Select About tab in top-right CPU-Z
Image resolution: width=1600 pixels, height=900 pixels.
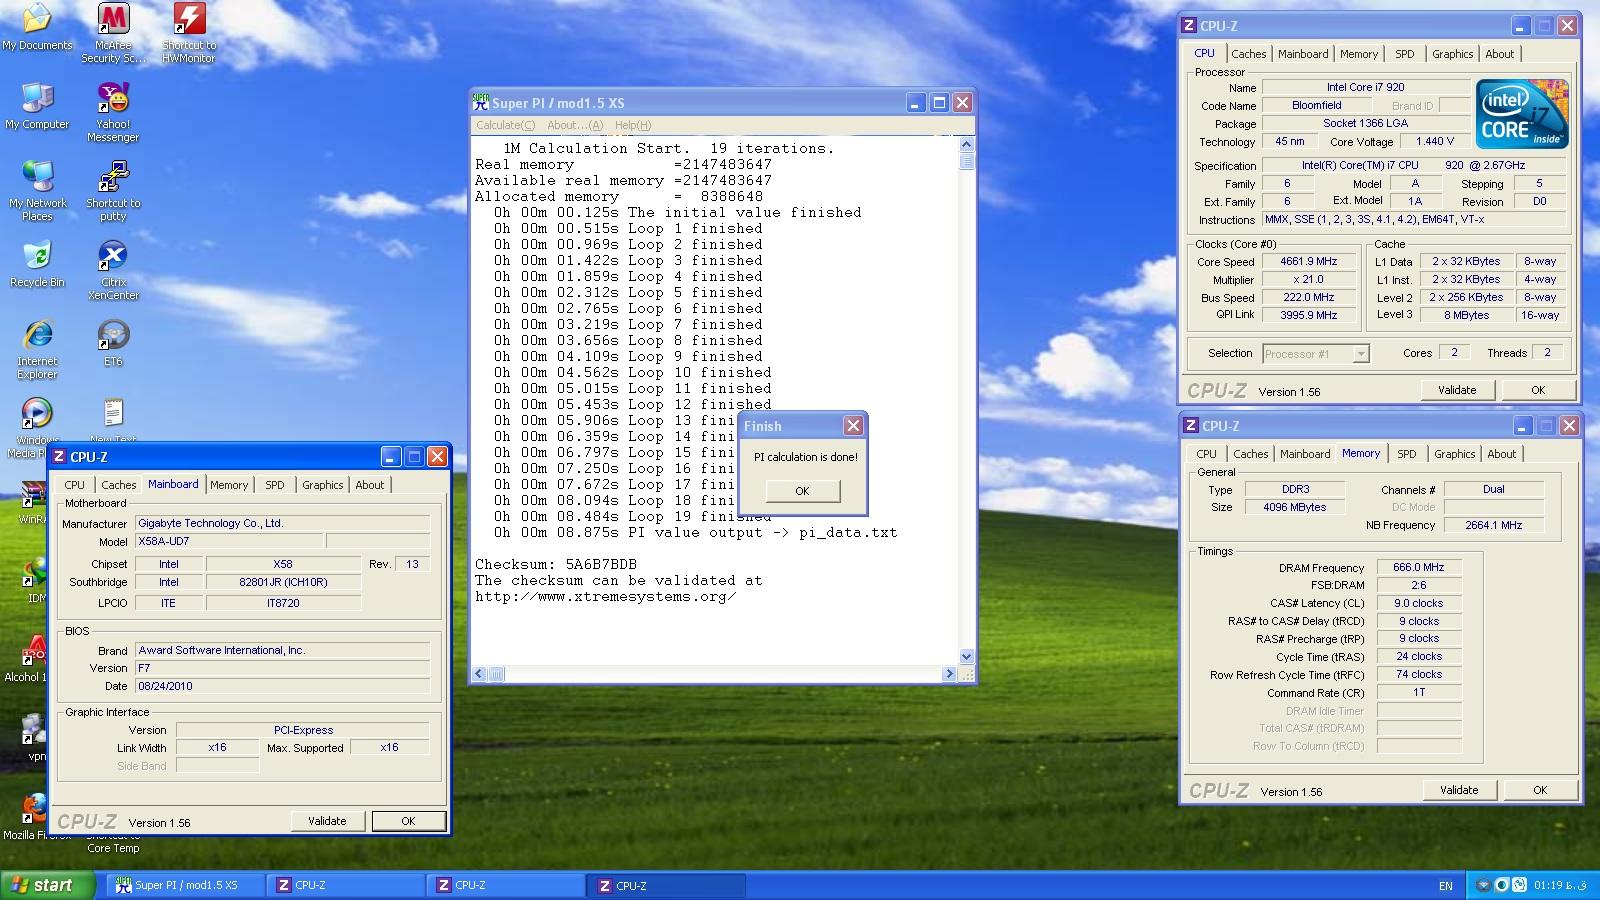[1499, 54]
